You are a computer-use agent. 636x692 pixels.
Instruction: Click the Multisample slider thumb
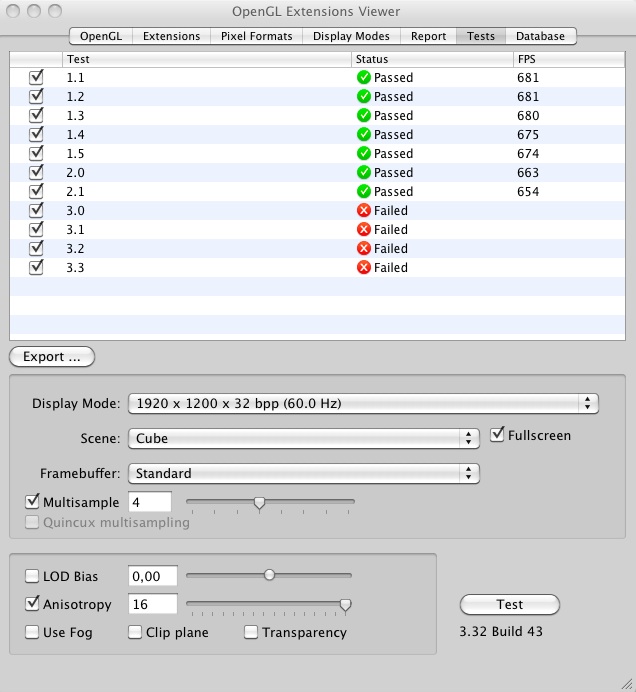(260, 503)
